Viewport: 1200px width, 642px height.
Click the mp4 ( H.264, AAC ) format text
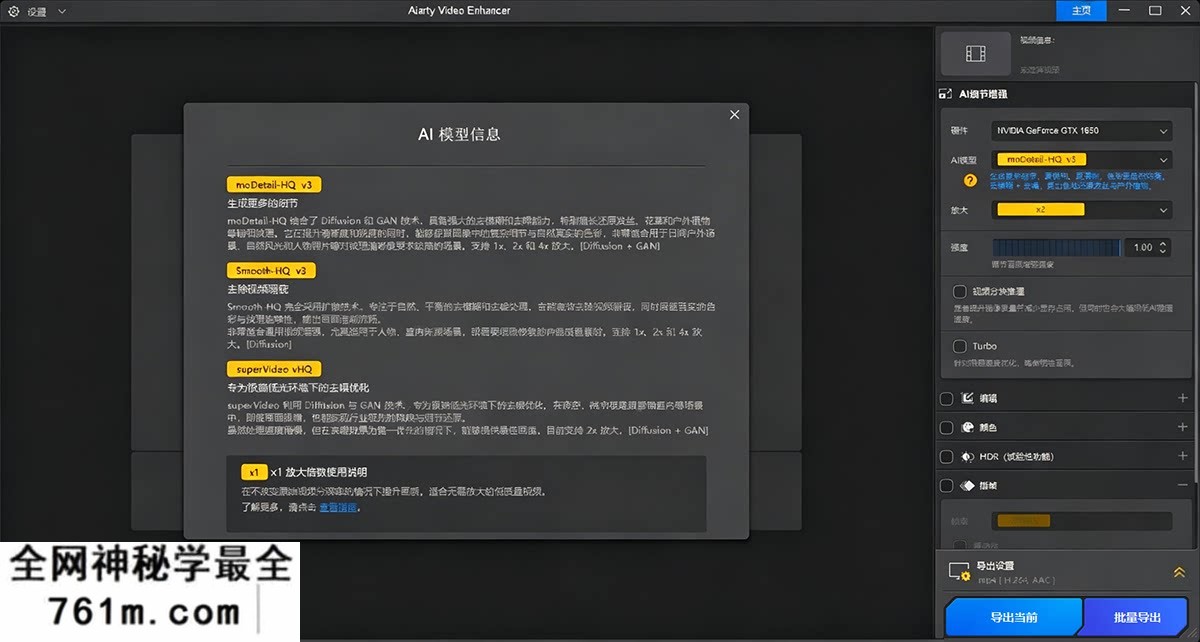[x=1015, y=580]
